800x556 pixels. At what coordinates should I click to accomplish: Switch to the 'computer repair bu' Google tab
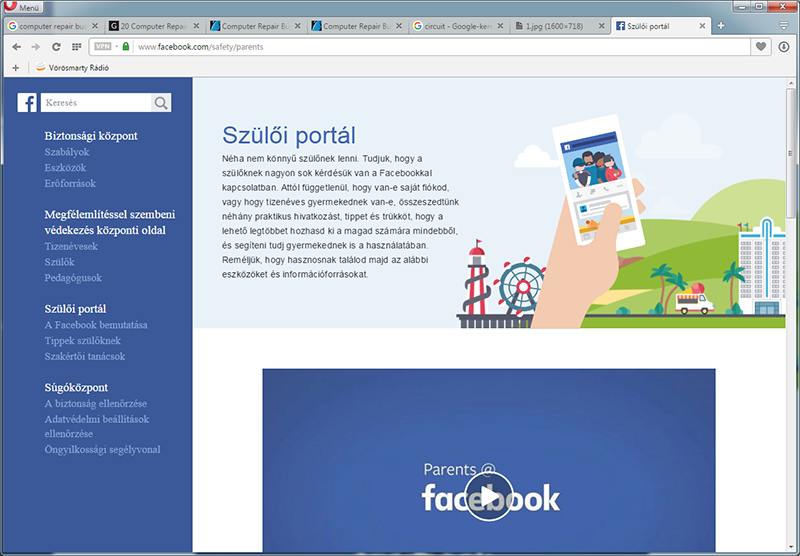pyautogui.click(x=53, y=26)
